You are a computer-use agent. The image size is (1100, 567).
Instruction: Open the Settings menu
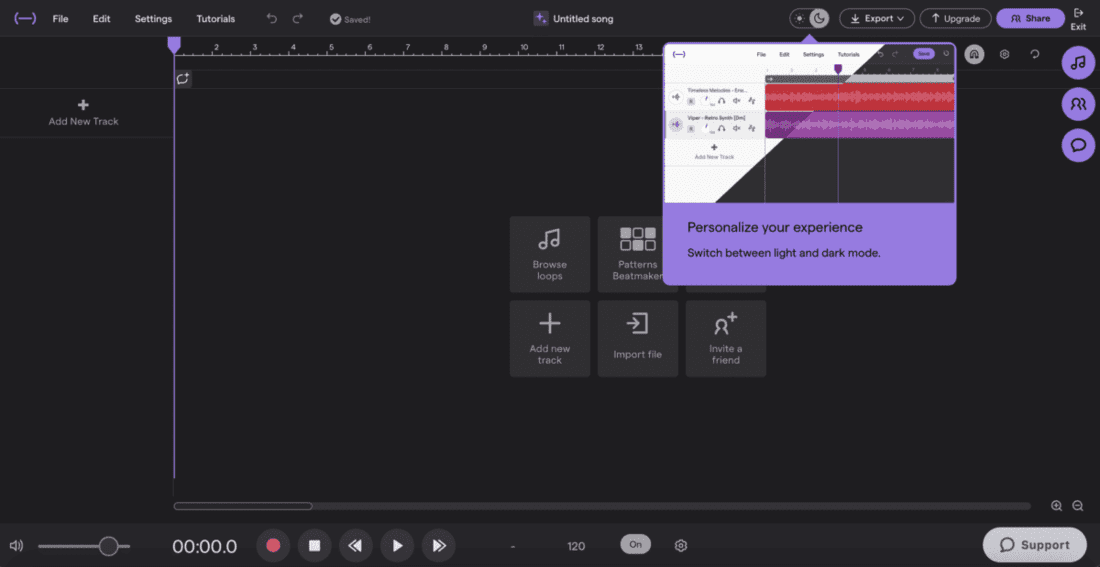tap(153, 19)
